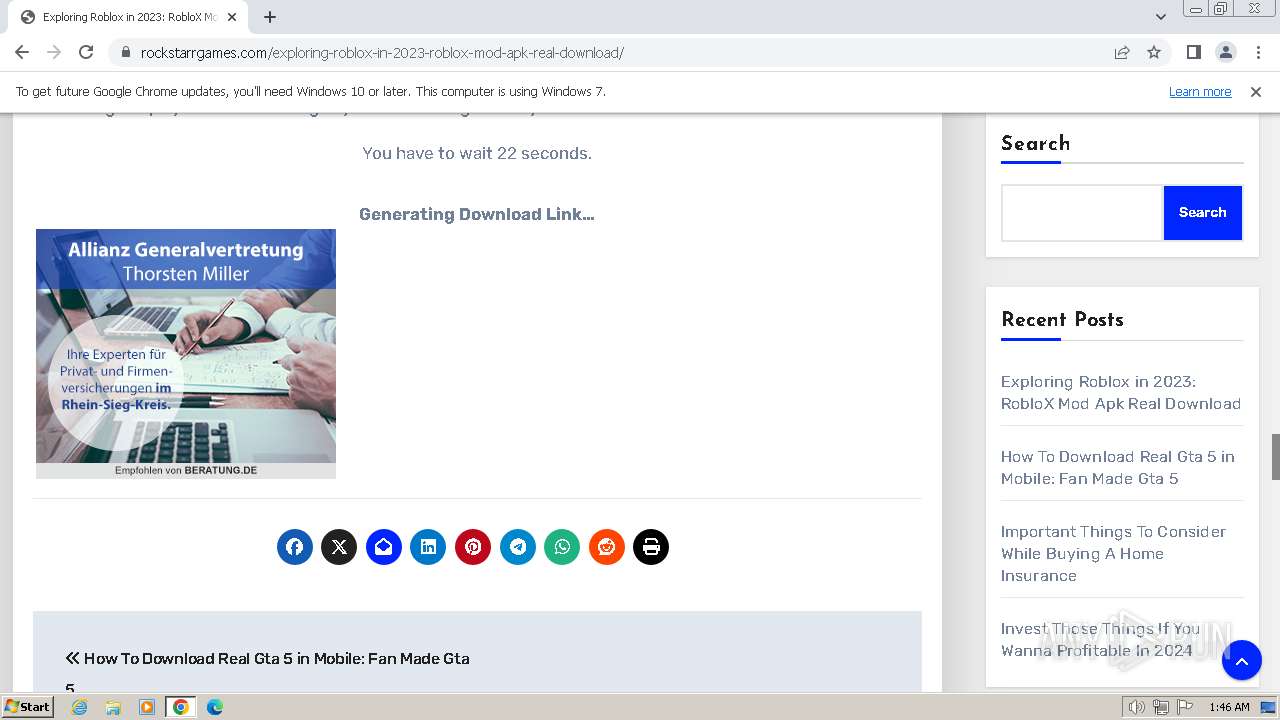Image resolution: width=1280 pixels, height=720 pixels.
Task: Share the post via email icon
Action: 384,547
